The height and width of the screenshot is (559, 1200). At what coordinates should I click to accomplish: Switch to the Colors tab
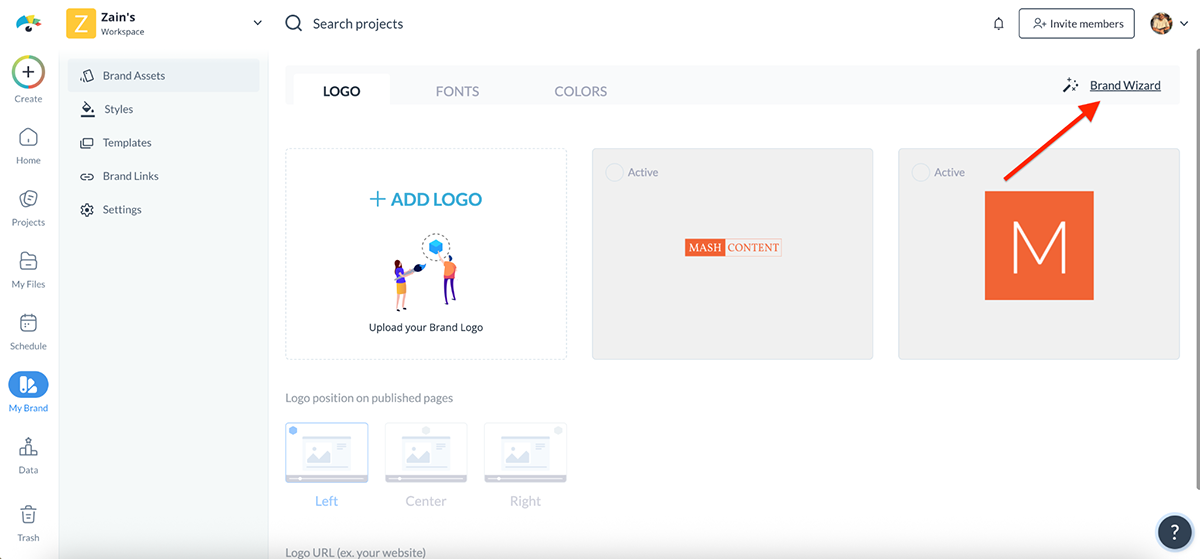(580, 91)
